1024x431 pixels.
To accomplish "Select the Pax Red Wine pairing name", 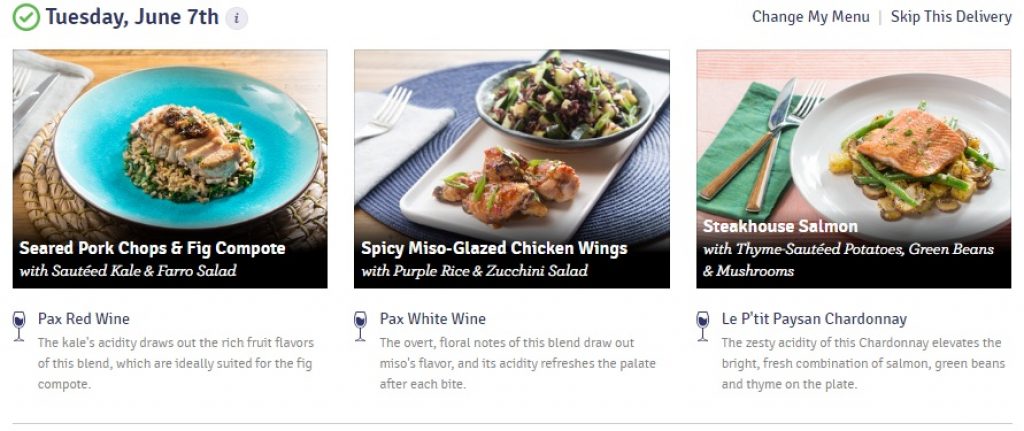I will 84,319.
